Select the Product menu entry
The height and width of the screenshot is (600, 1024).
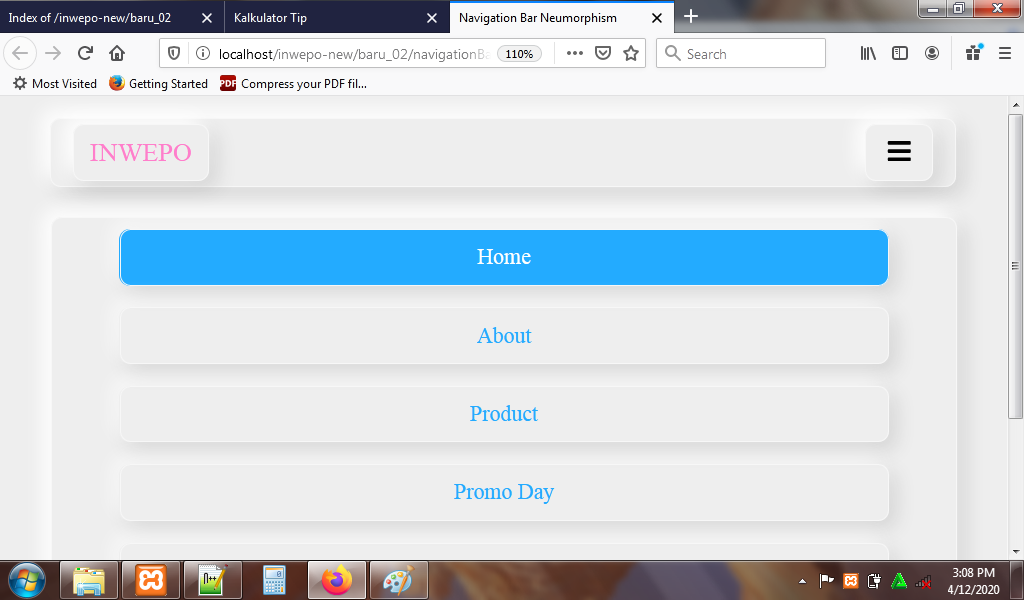point(504,414)
